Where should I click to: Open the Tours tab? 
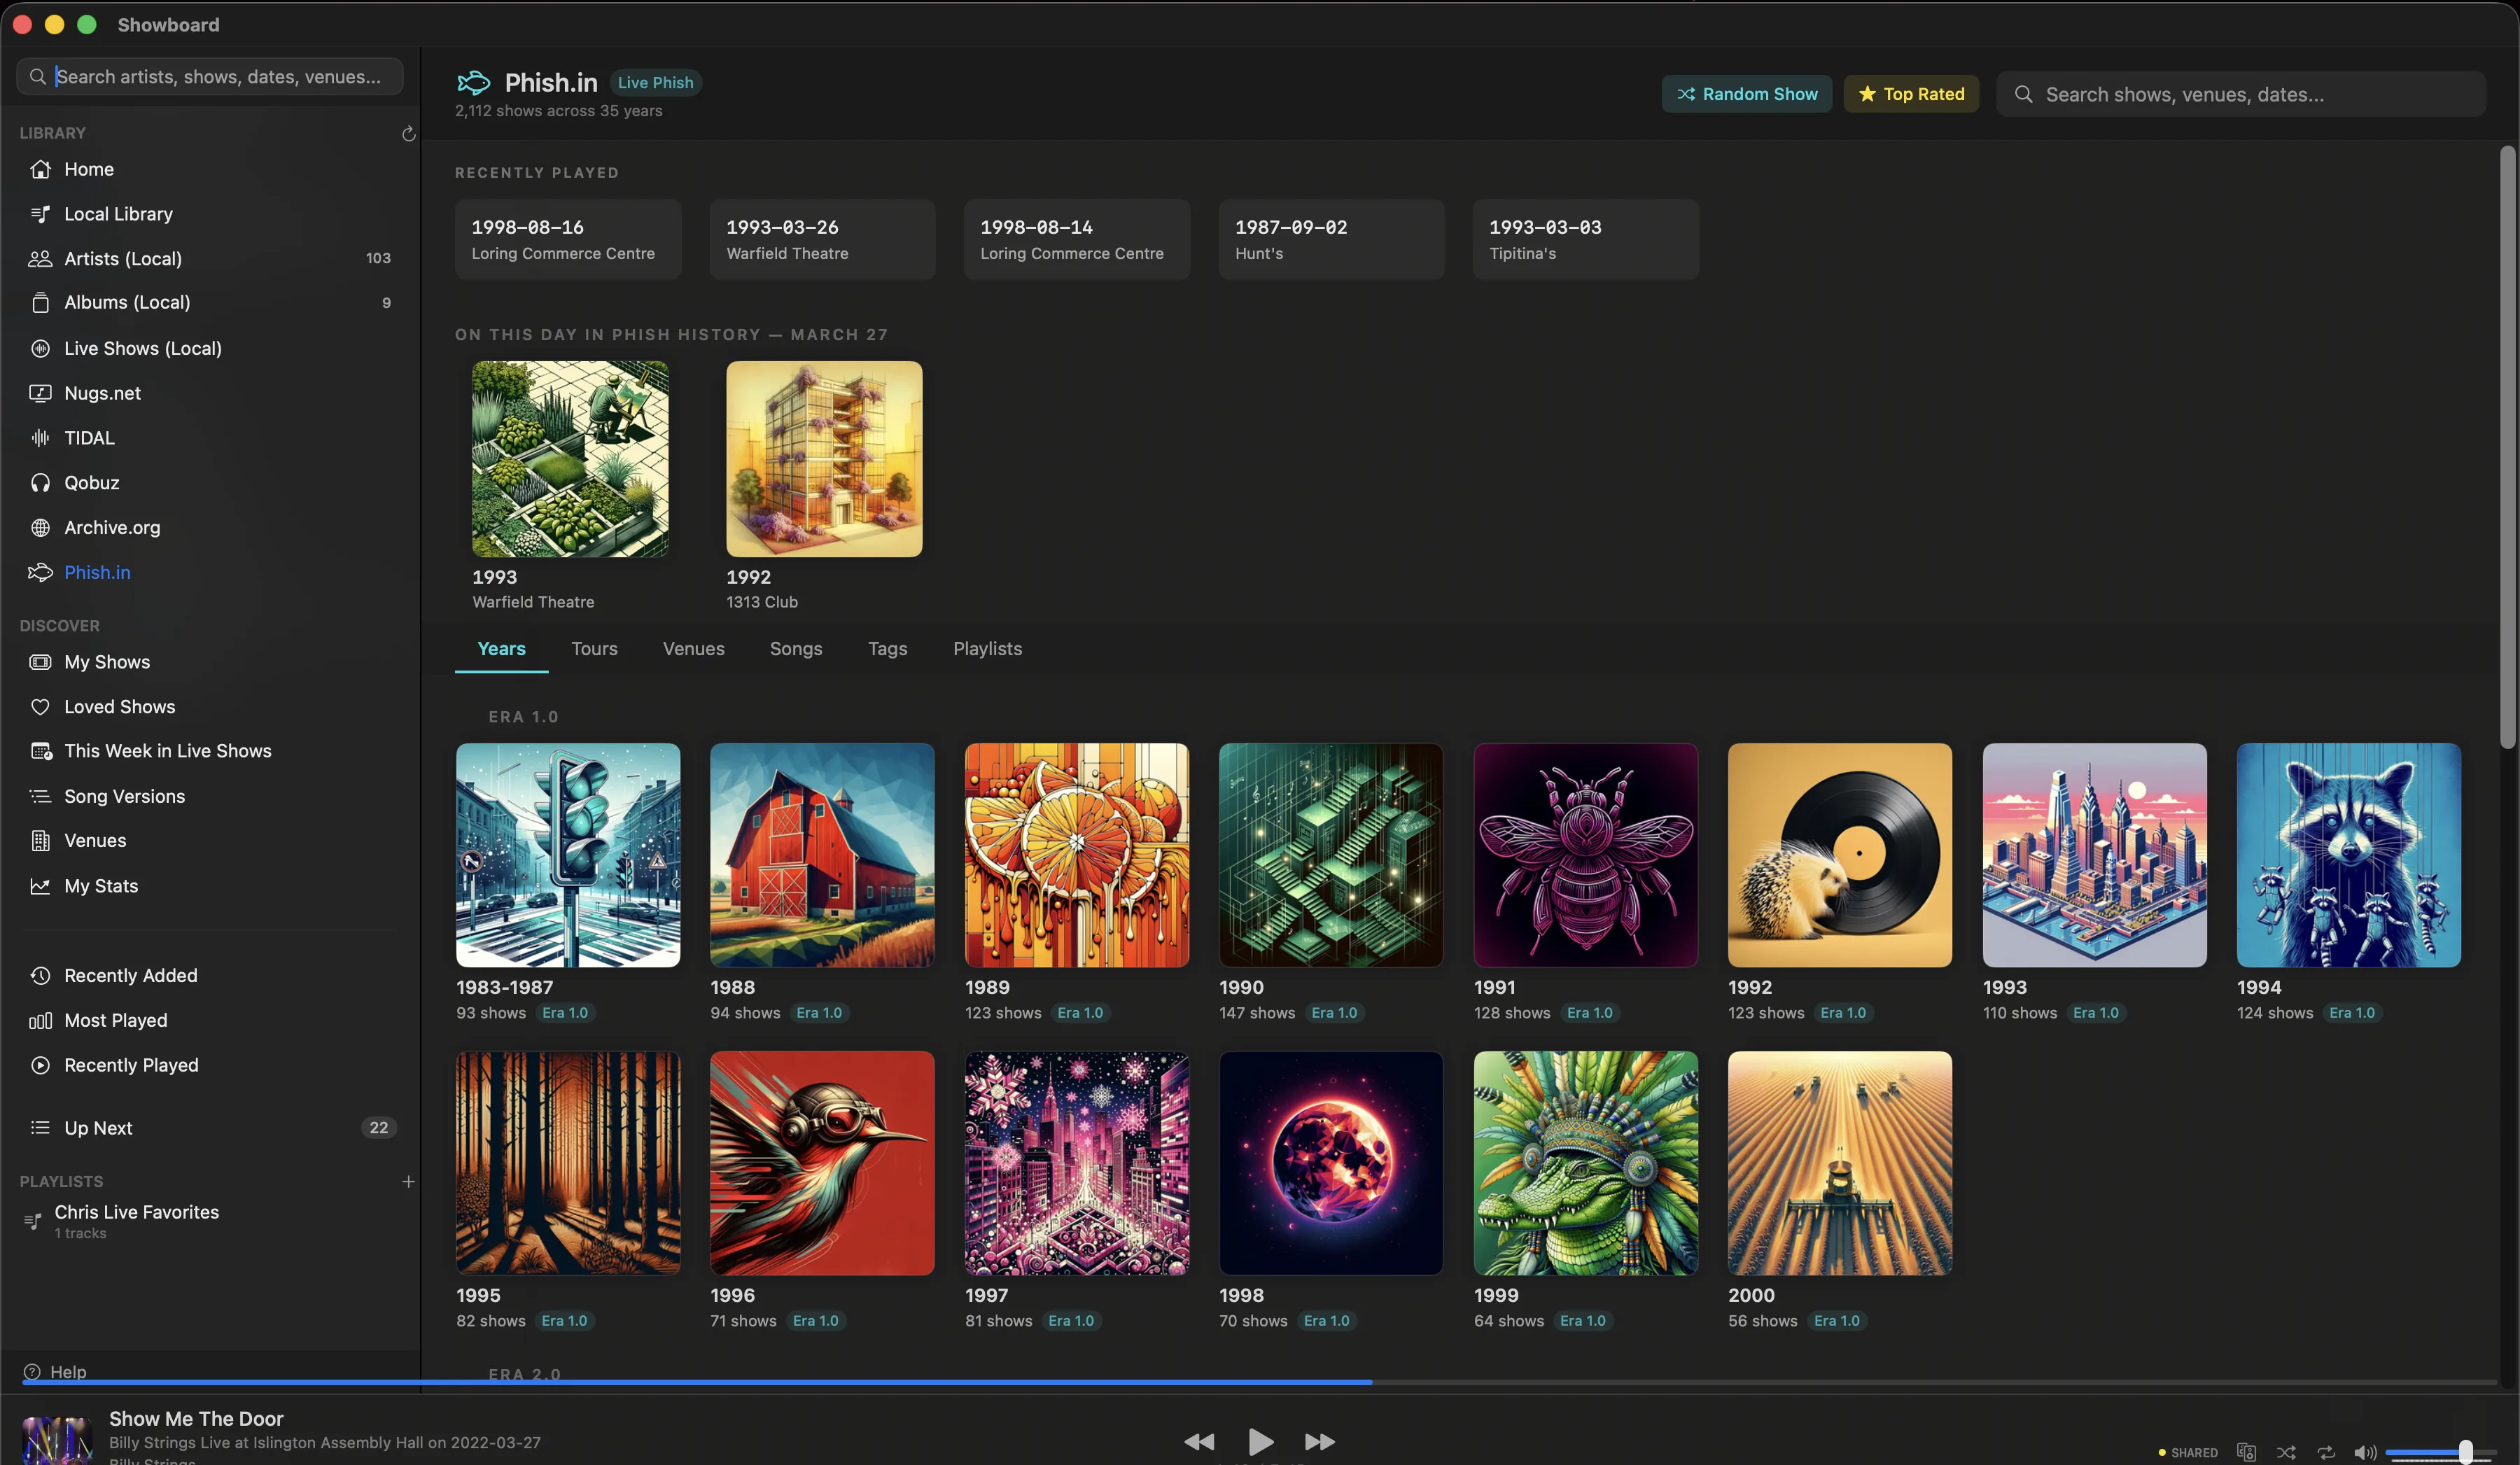pos(594,648)
